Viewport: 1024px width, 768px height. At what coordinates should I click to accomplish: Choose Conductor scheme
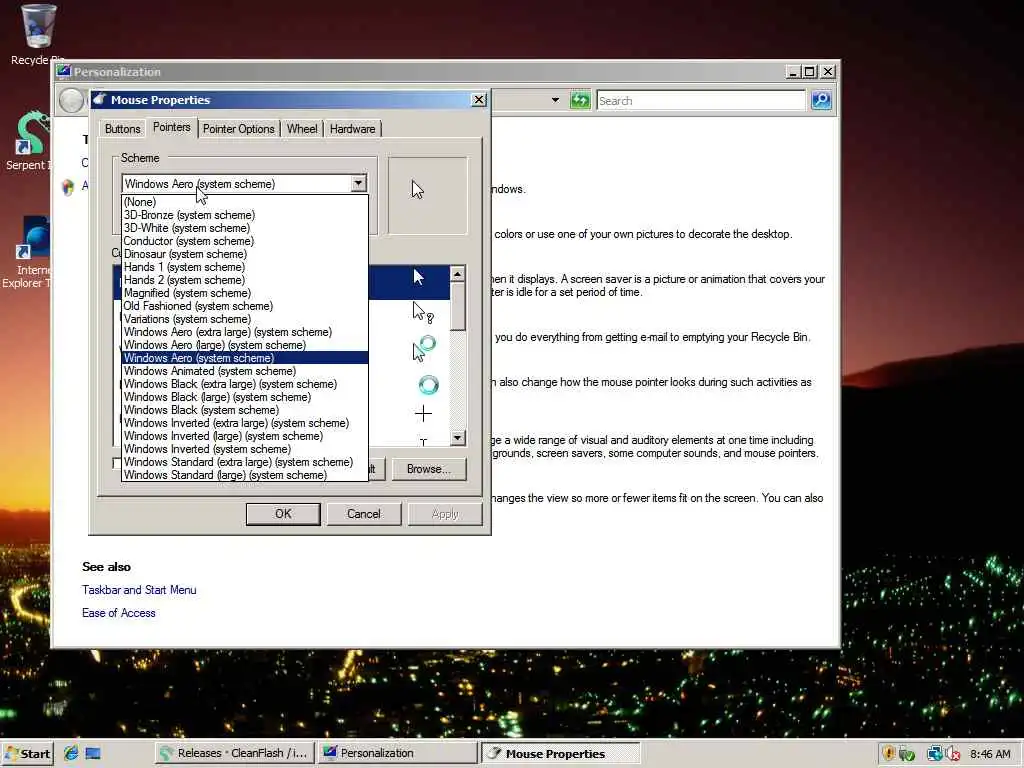tap(245, 241)
